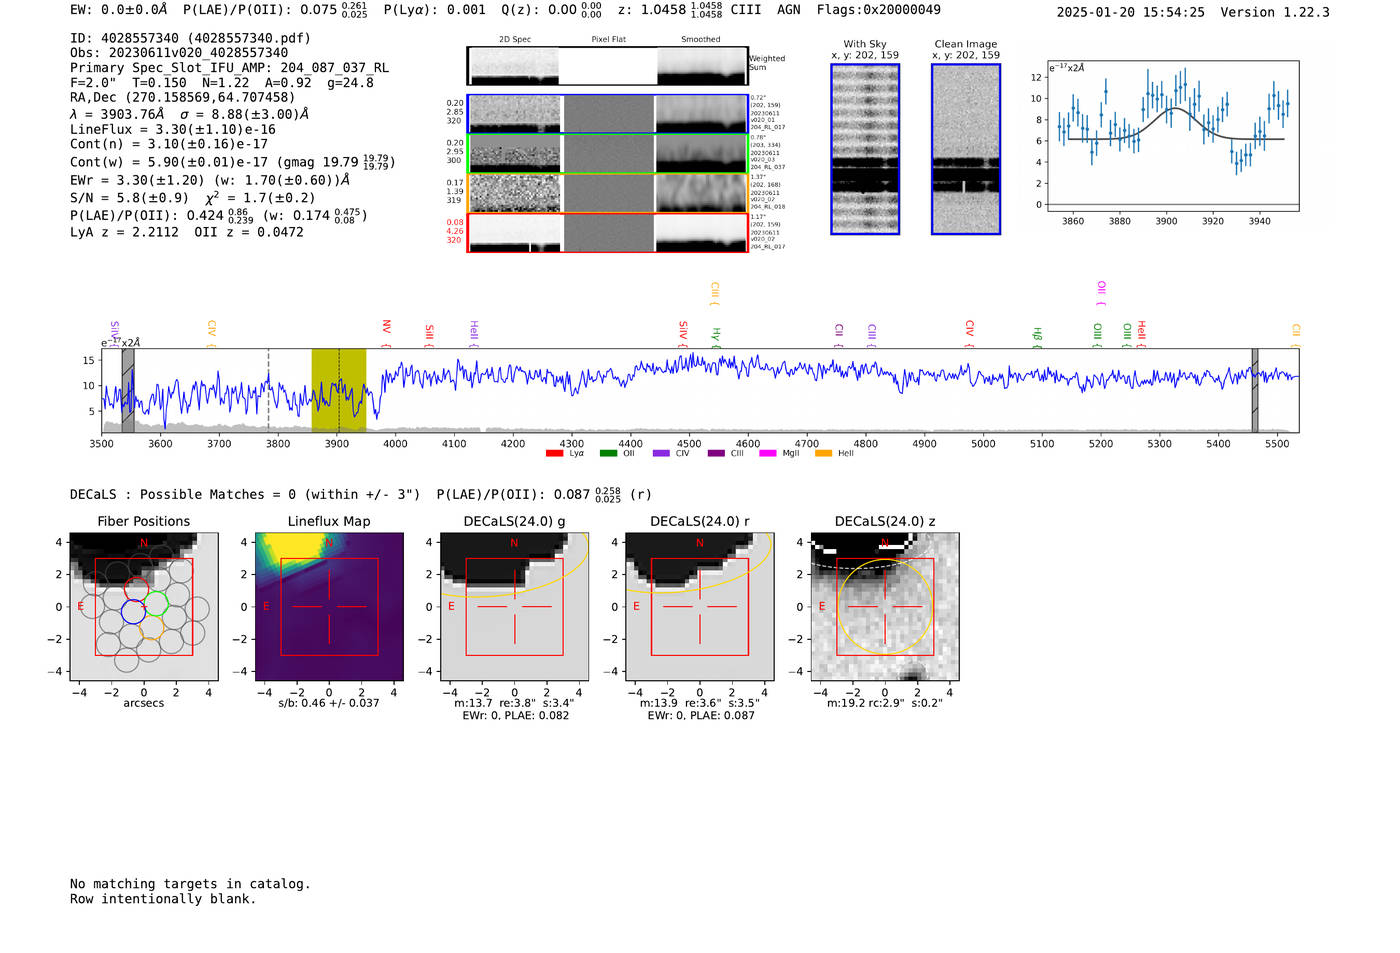Select the magenta MgII legend swatch
This screenshot has height=953, width=1400.
click(768, 454)
